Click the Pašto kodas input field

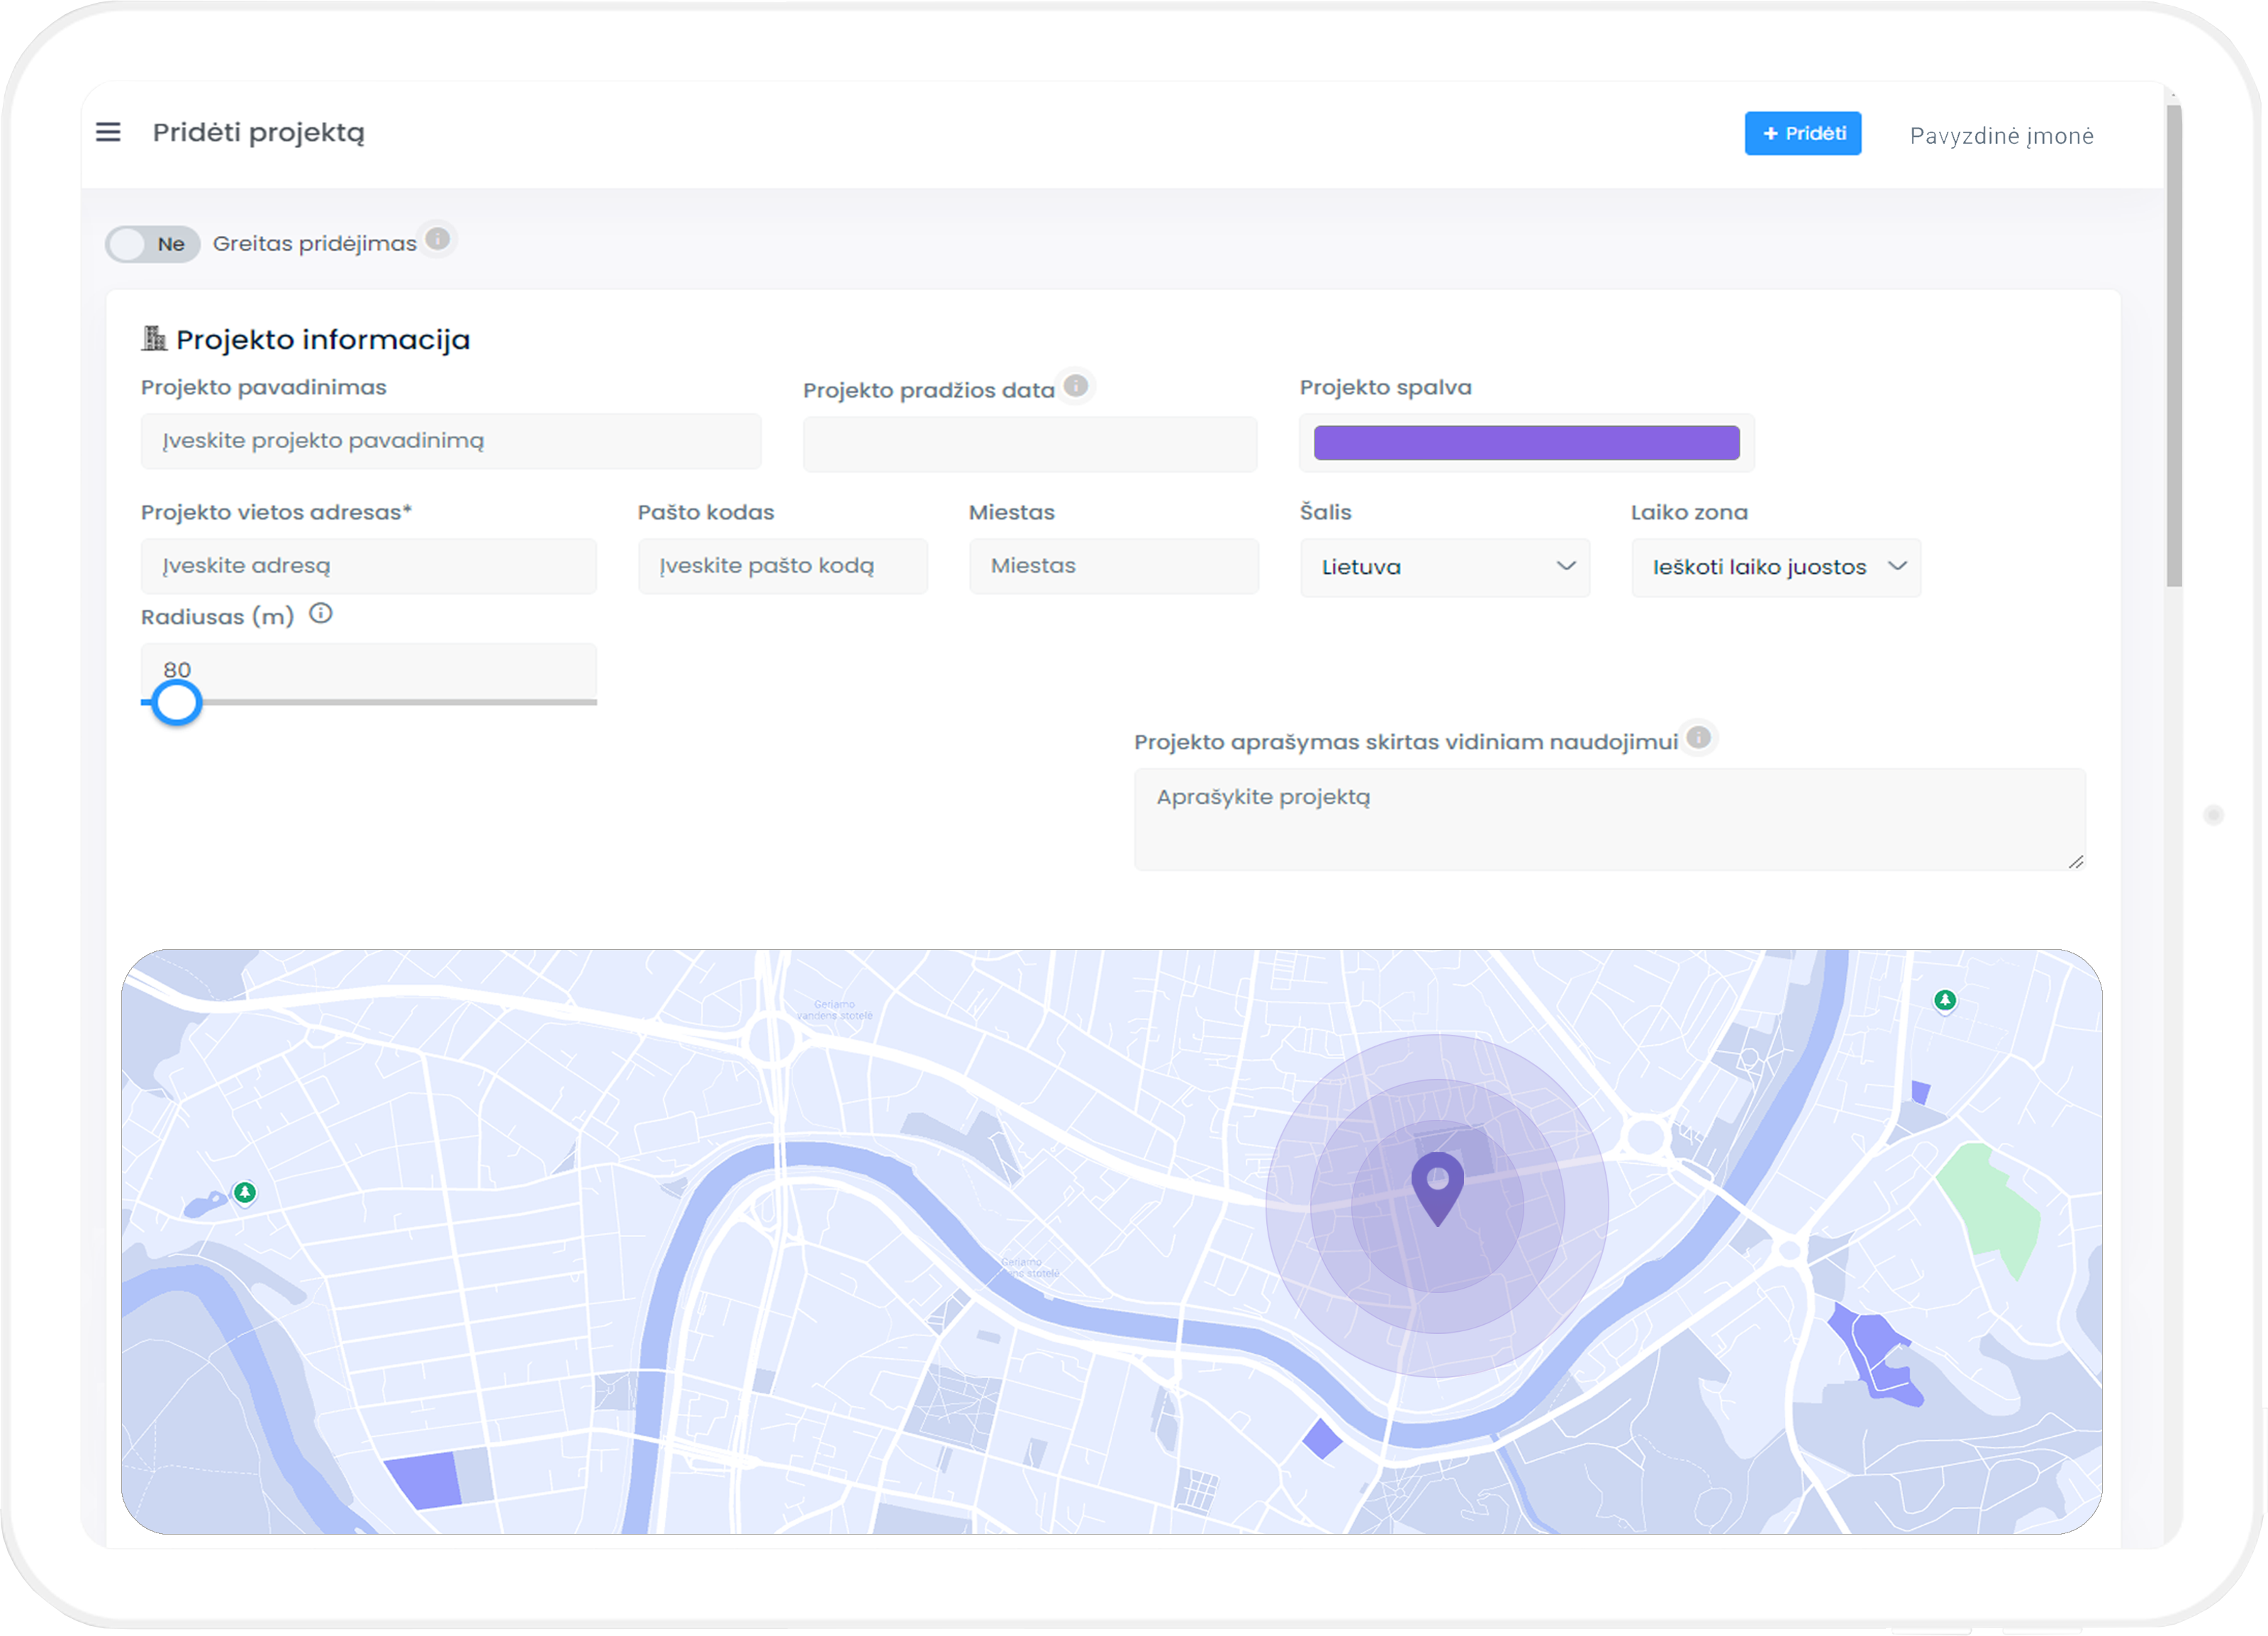point(782,566)
